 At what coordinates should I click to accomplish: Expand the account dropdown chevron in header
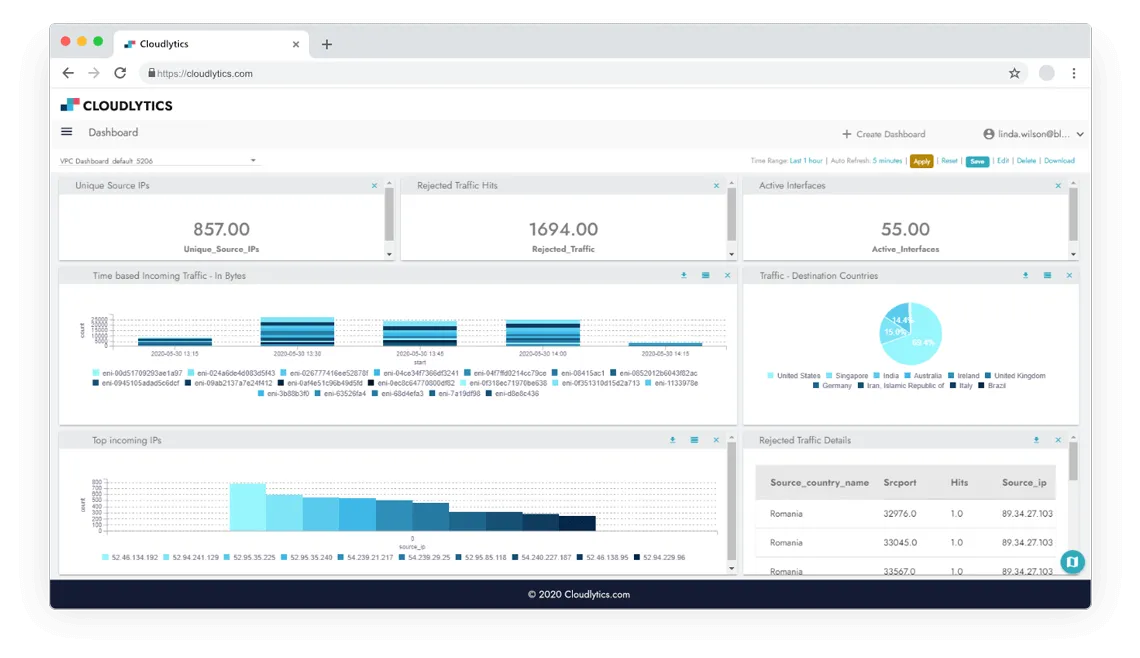pyautogui.click(x=1079, y=133)
